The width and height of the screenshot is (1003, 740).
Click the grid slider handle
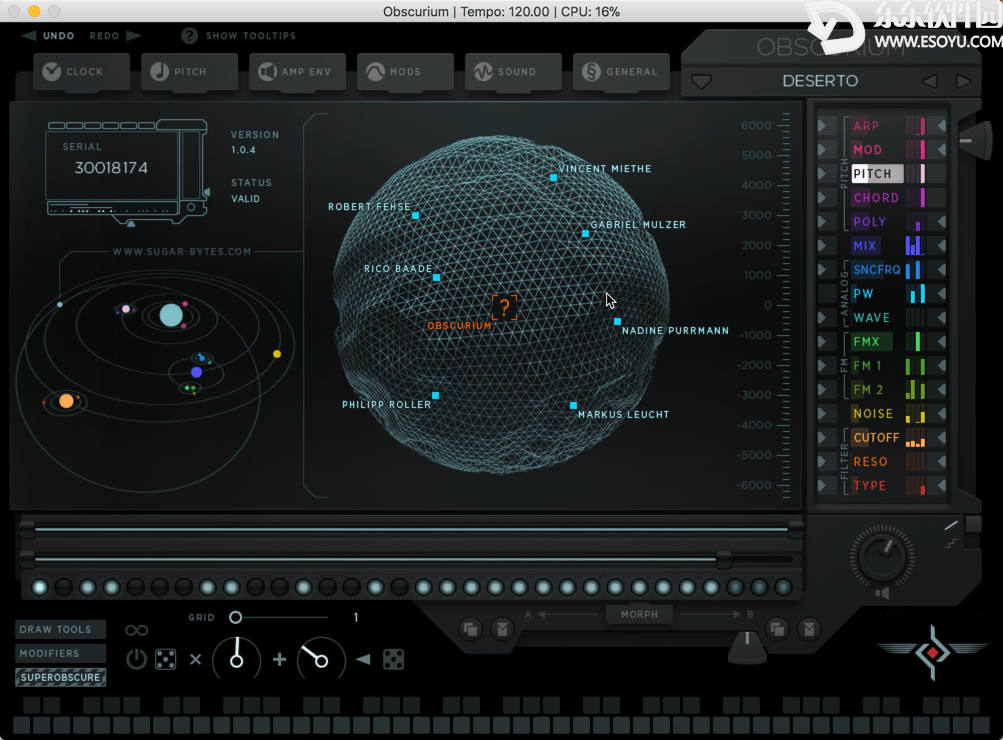pos(235,617)
